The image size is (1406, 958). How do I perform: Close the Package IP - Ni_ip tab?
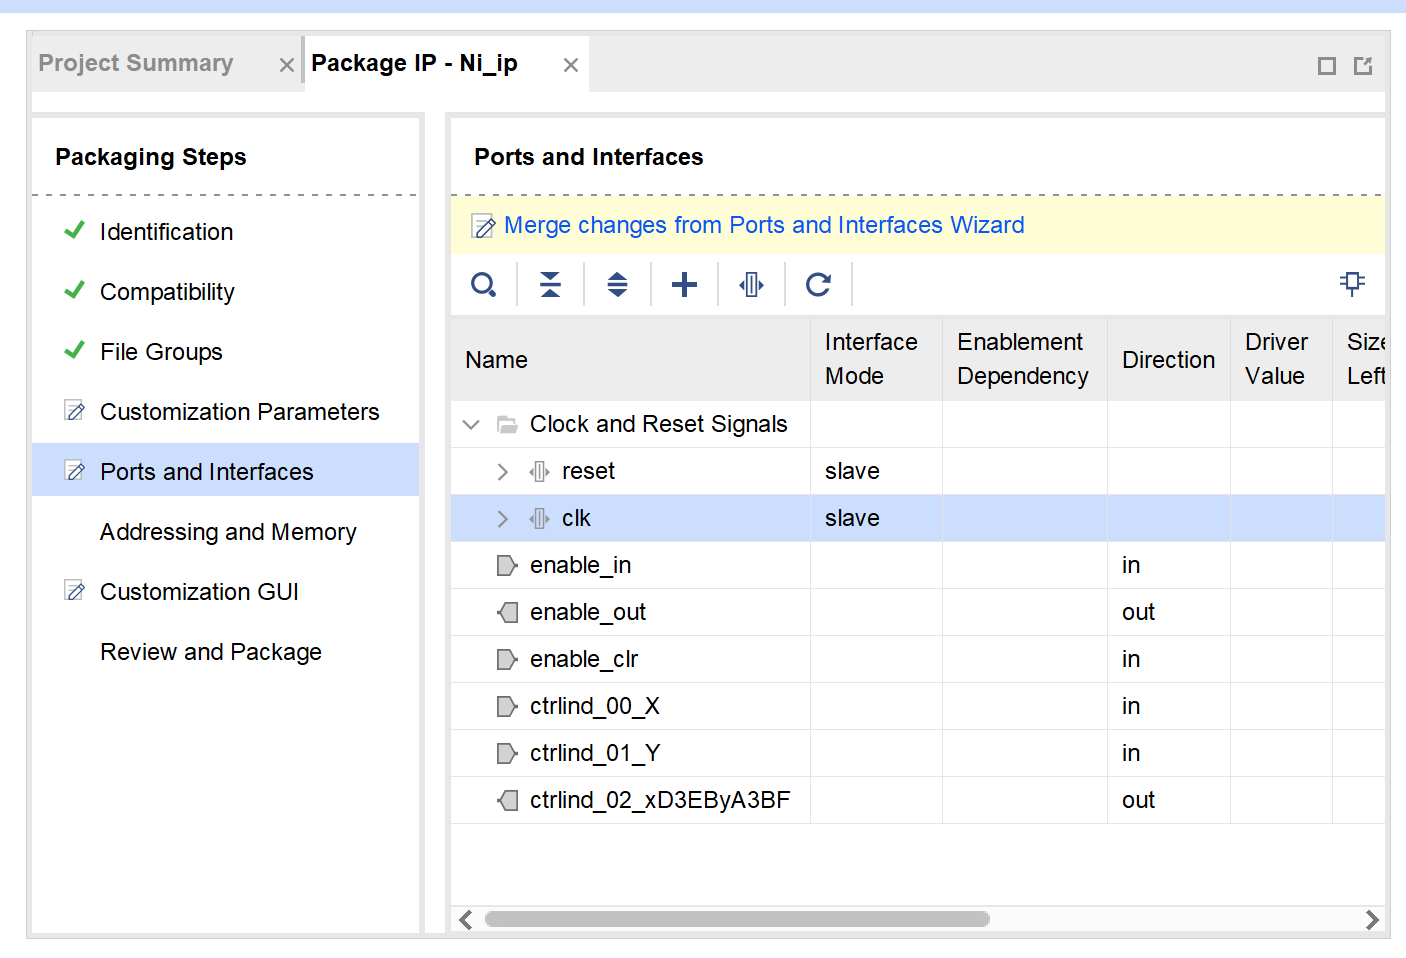point(571,66)
